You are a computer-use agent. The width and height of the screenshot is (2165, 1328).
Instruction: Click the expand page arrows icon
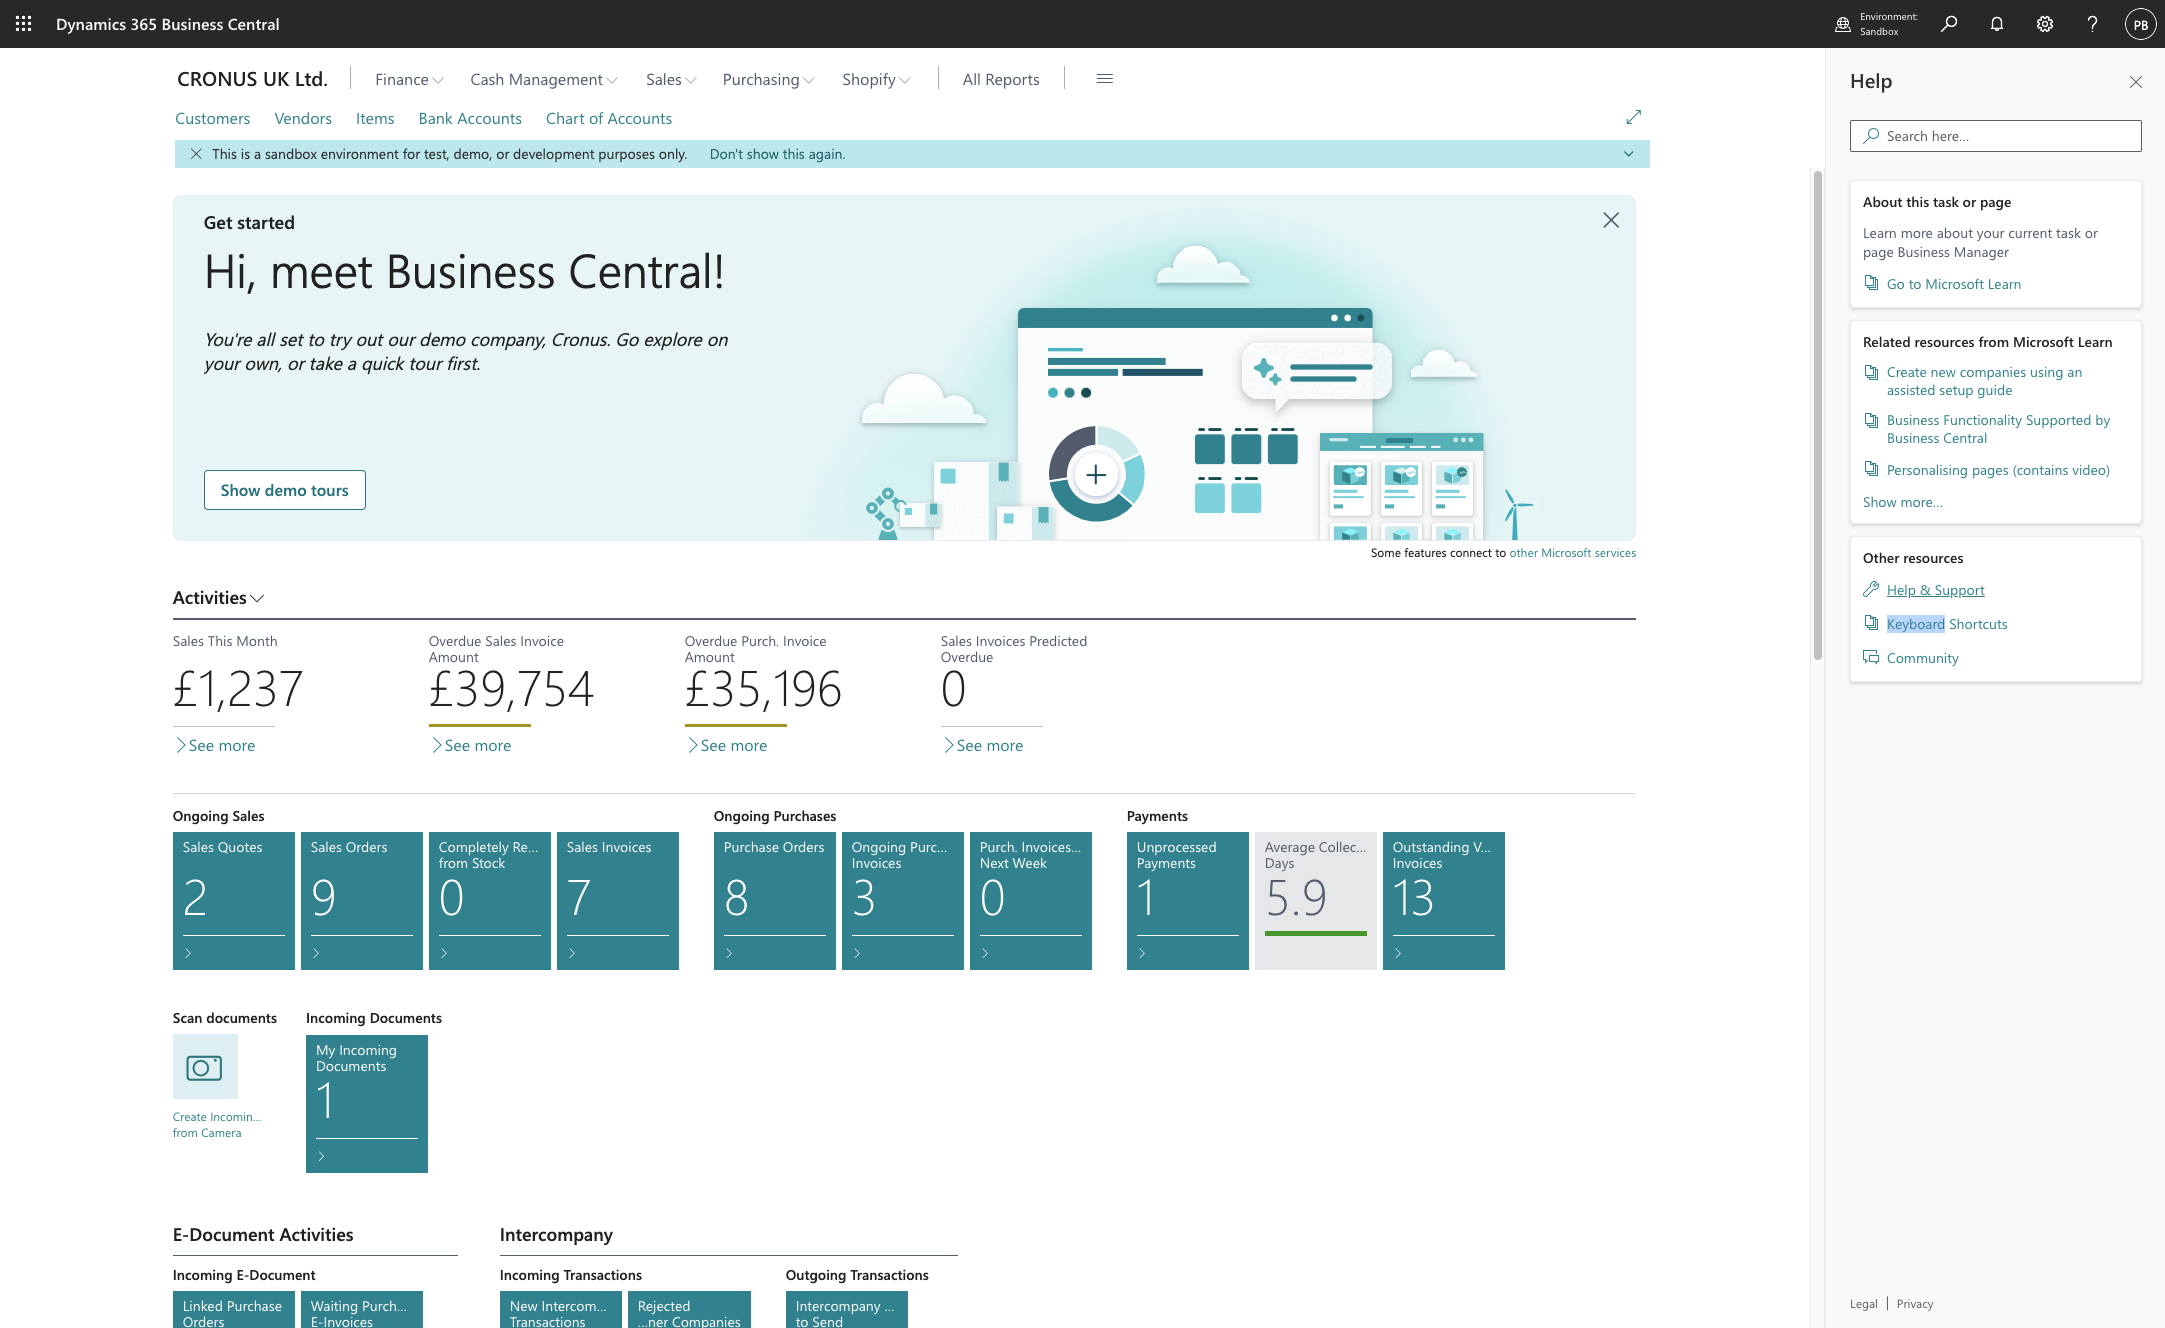(x=1634, y=118)
